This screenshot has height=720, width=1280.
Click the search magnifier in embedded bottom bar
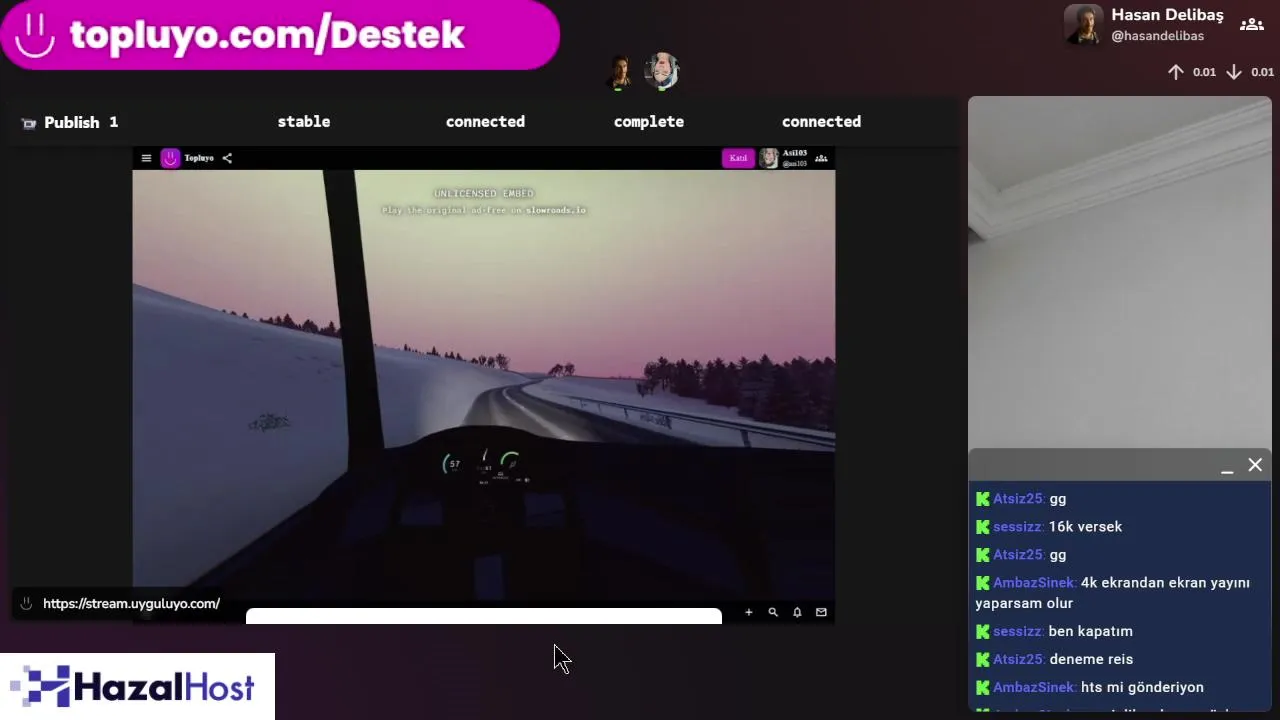tap(773, 612)
